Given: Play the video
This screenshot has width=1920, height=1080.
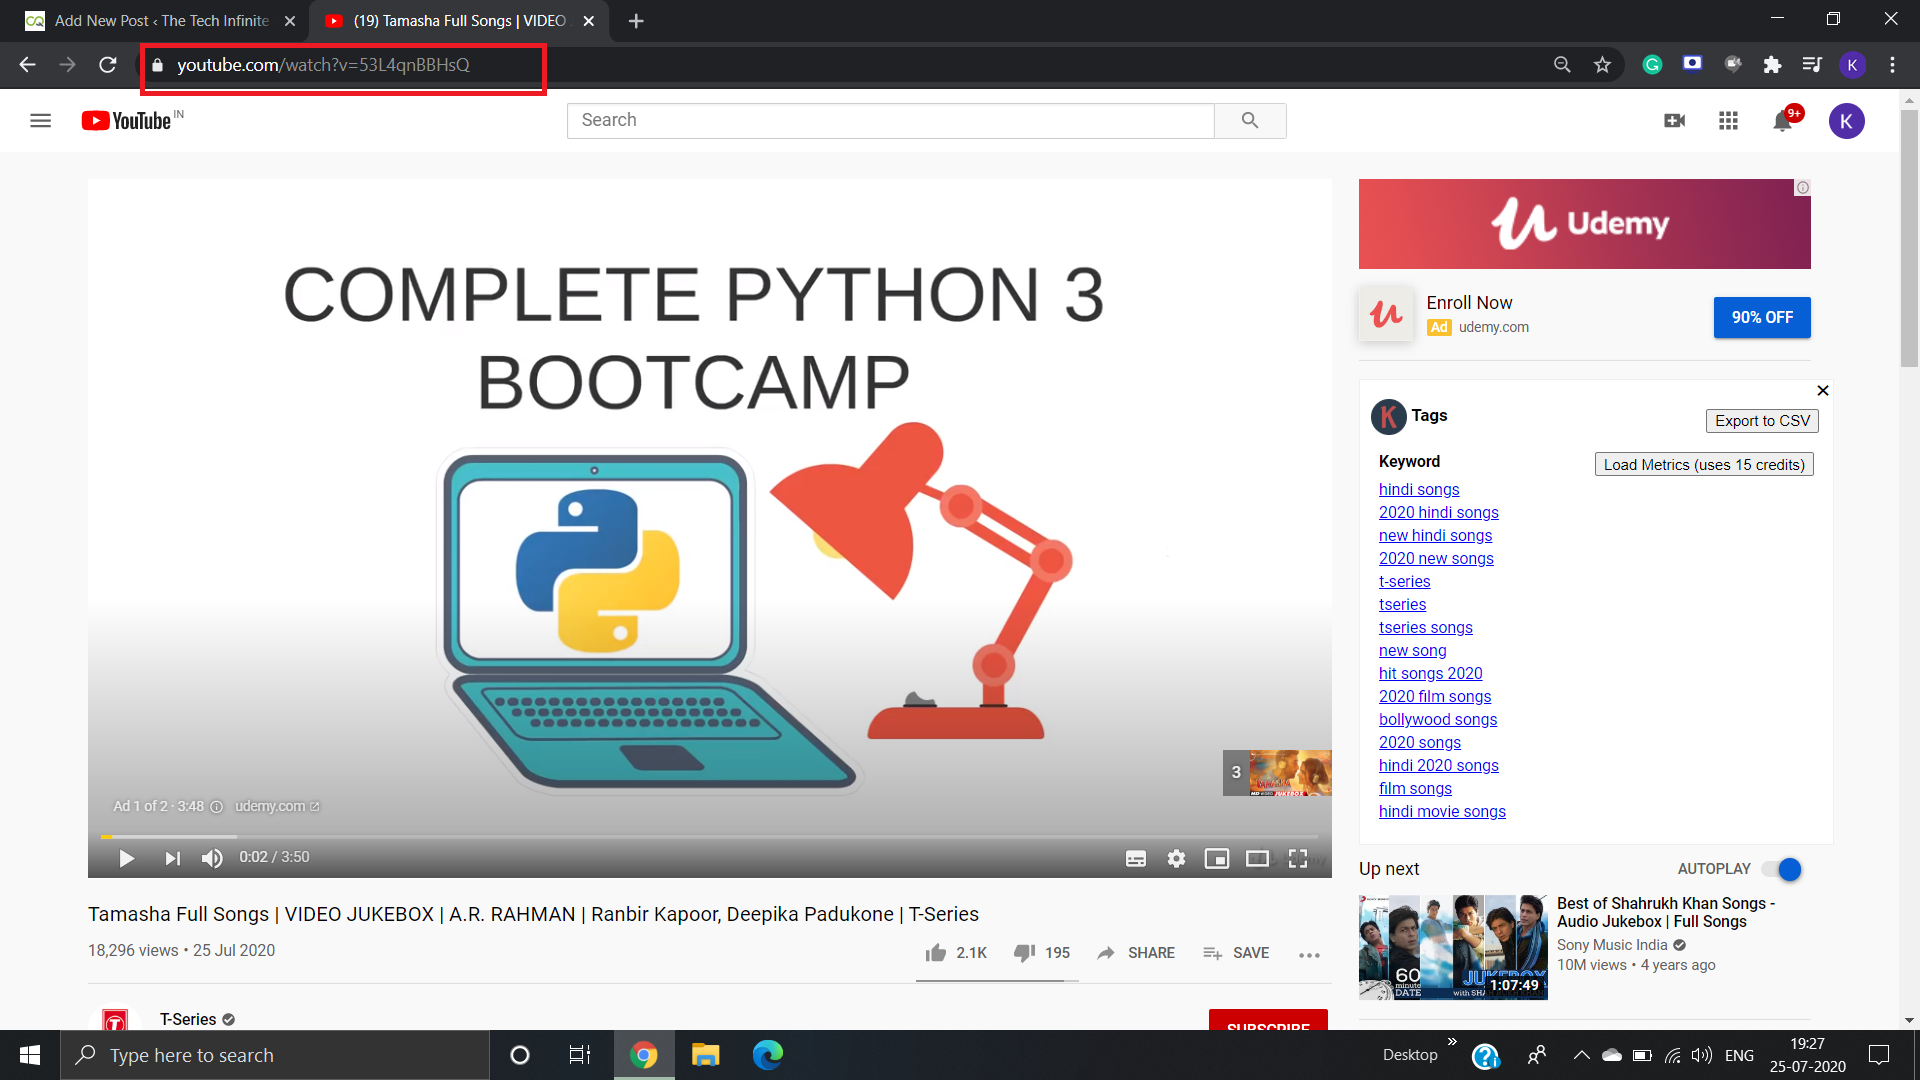Looking at the screenshot, I should coord(126,858).
